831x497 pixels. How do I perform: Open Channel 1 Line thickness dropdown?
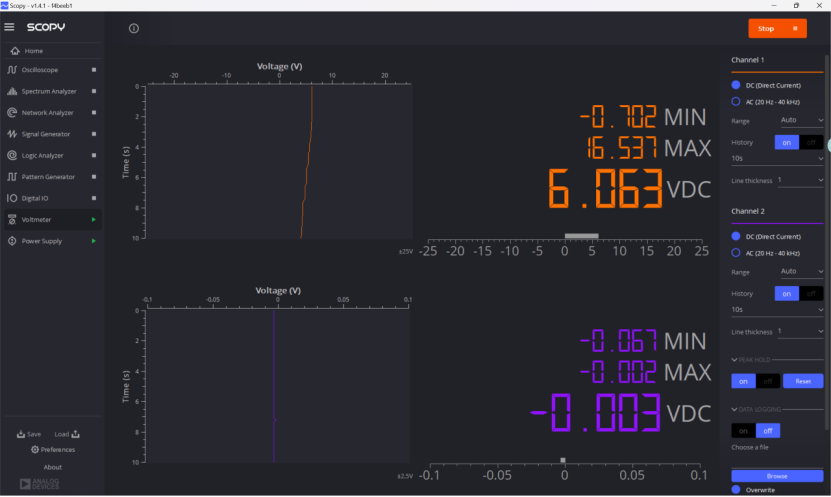pos(800,180)
